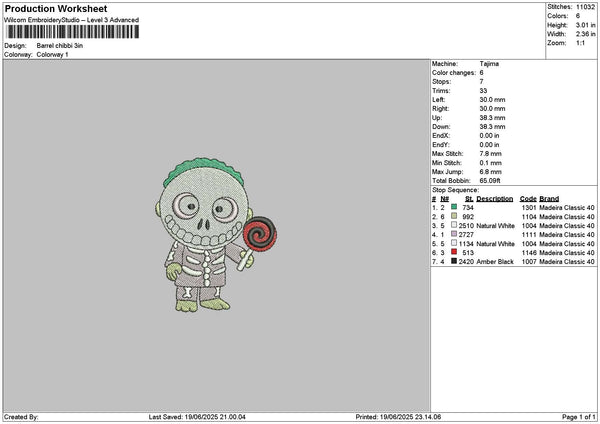Screen dimensions: 600x424
Task: Select the olive swatch with code 1104
Action: click(454, 216)
